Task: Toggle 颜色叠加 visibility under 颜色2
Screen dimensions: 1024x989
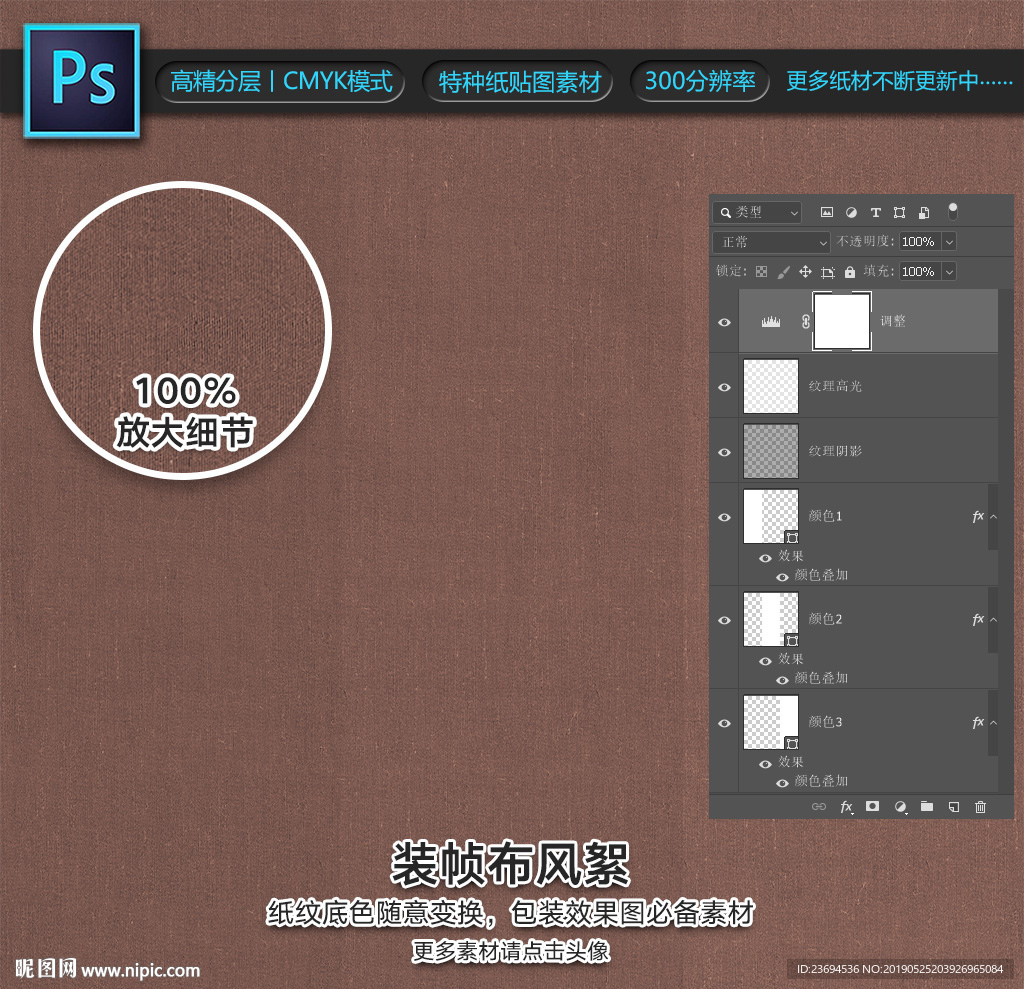Action: (782, 680)
